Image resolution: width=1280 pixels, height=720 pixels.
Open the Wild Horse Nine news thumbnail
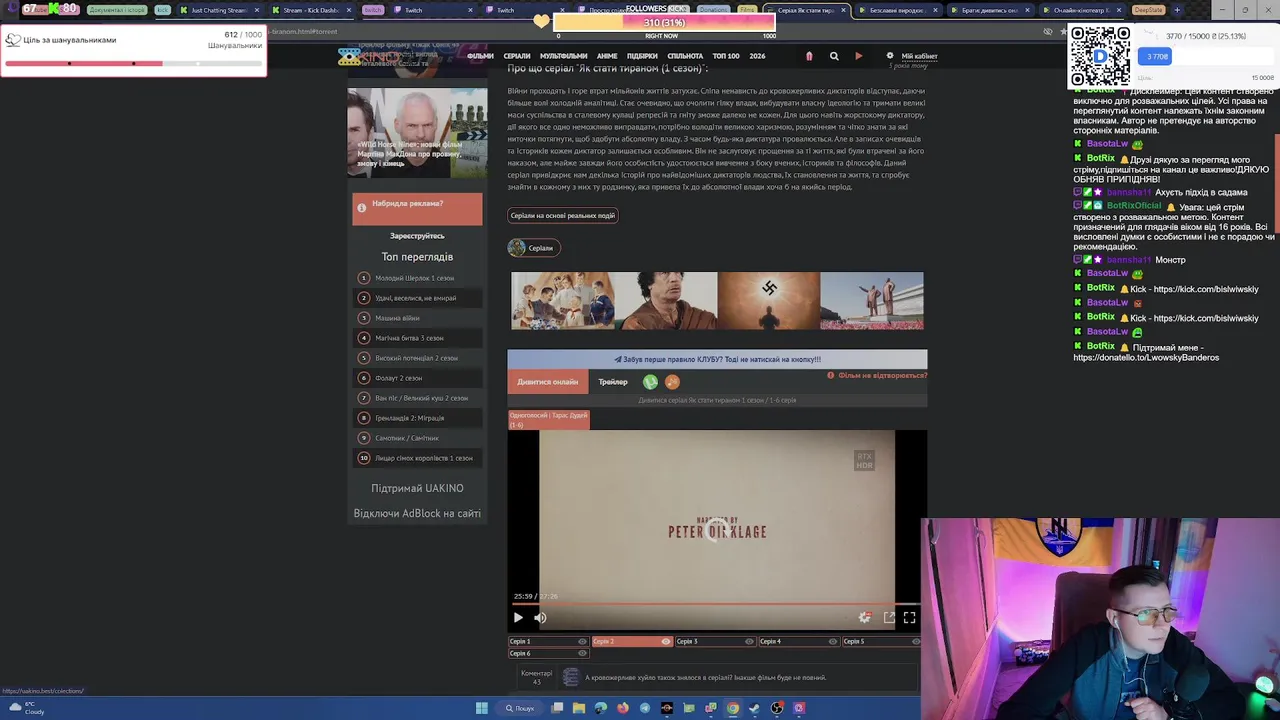[417, 132]
